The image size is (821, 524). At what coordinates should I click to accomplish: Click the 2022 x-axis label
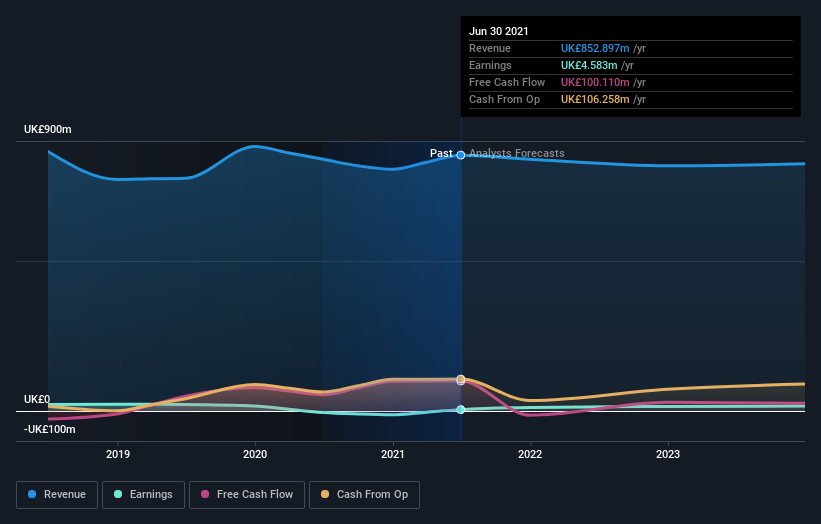pyautogui.click(x=530, y=454)
